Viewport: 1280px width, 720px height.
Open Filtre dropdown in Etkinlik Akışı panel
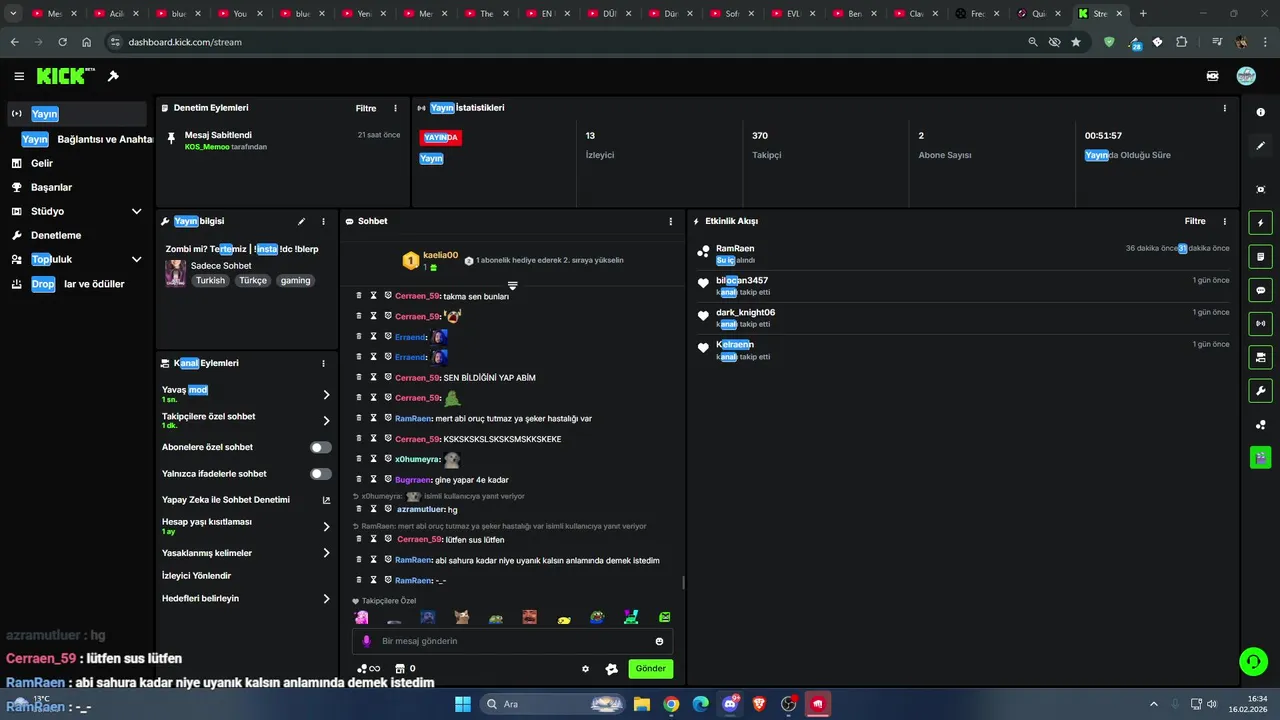coord(1195,221)
